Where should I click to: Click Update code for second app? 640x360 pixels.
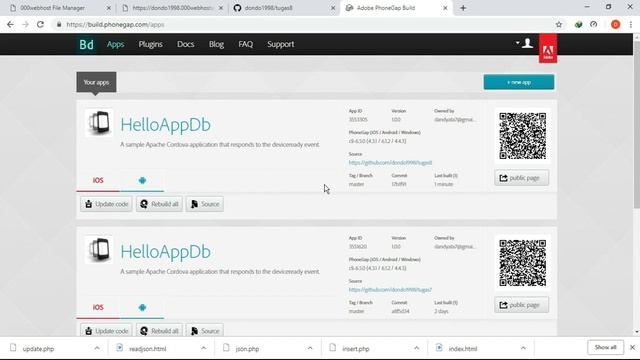(x=106, y=331)
